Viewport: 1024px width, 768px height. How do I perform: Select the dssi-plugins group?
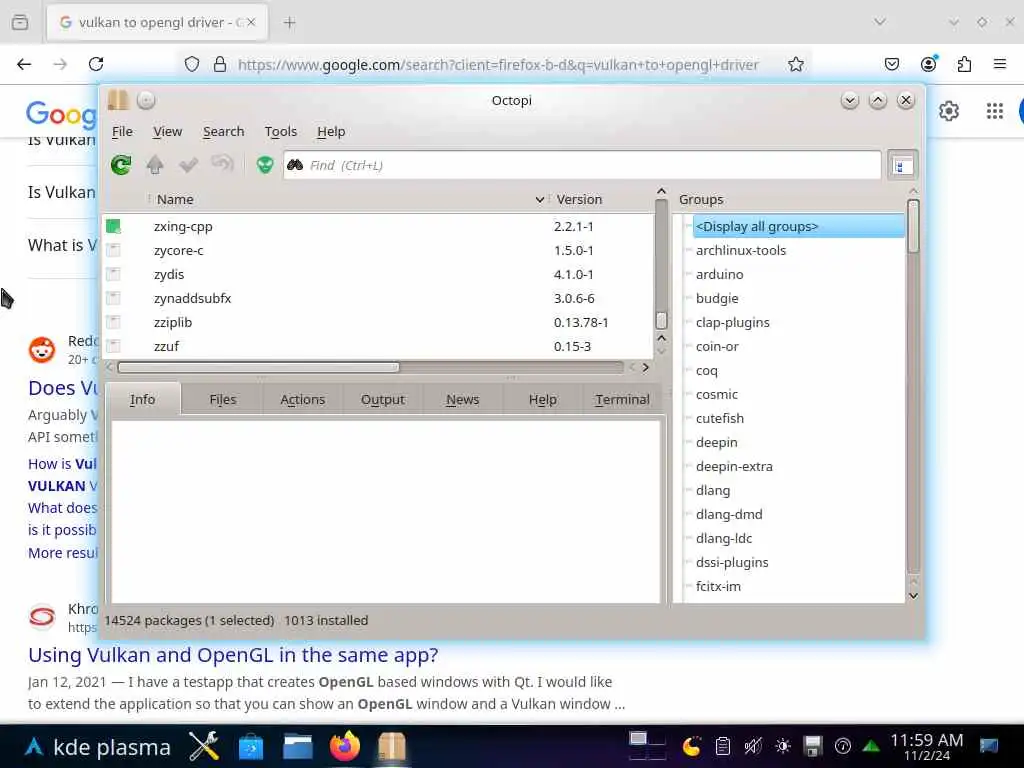(x=732, y=562)
